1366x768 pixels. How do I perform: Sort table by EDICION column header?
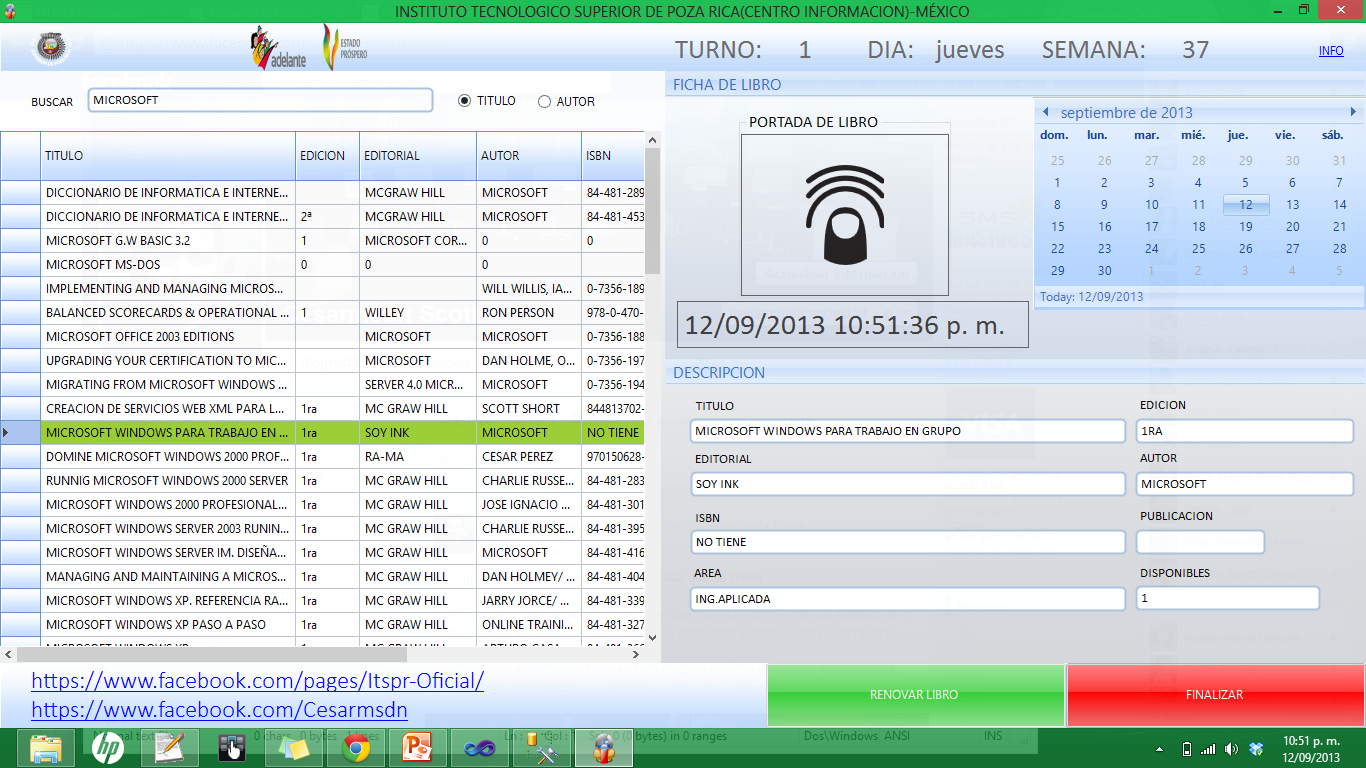[x=327, y=156]
